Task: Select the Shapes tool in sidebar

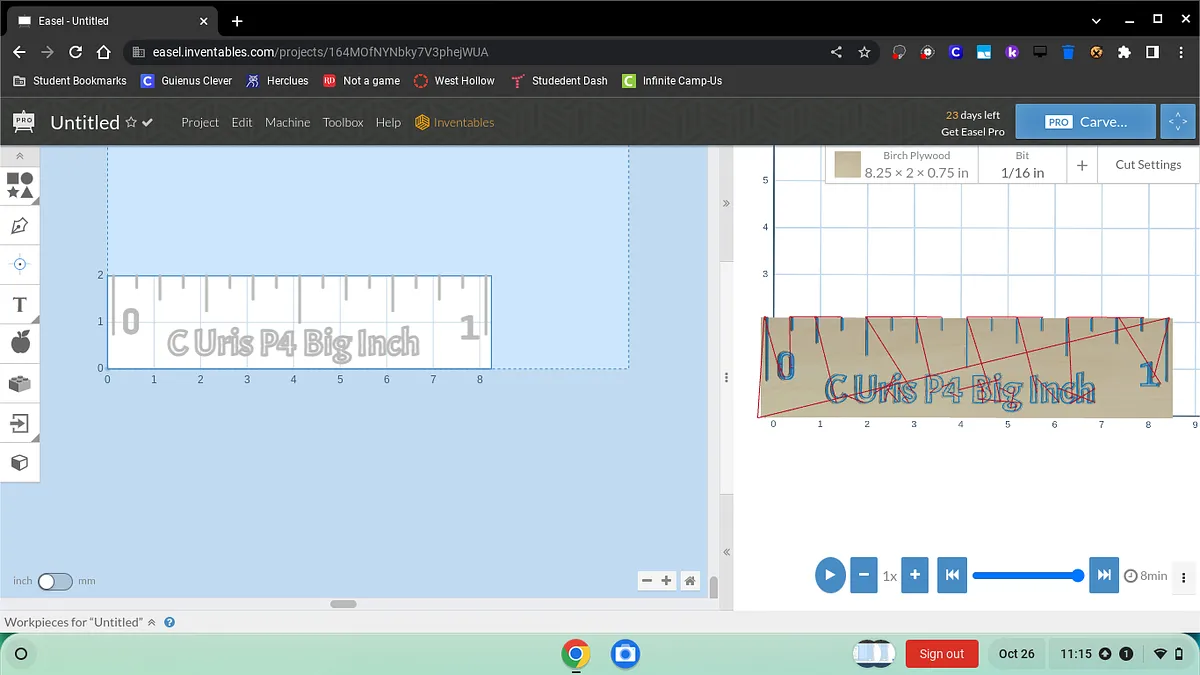Action: point(19,185)
